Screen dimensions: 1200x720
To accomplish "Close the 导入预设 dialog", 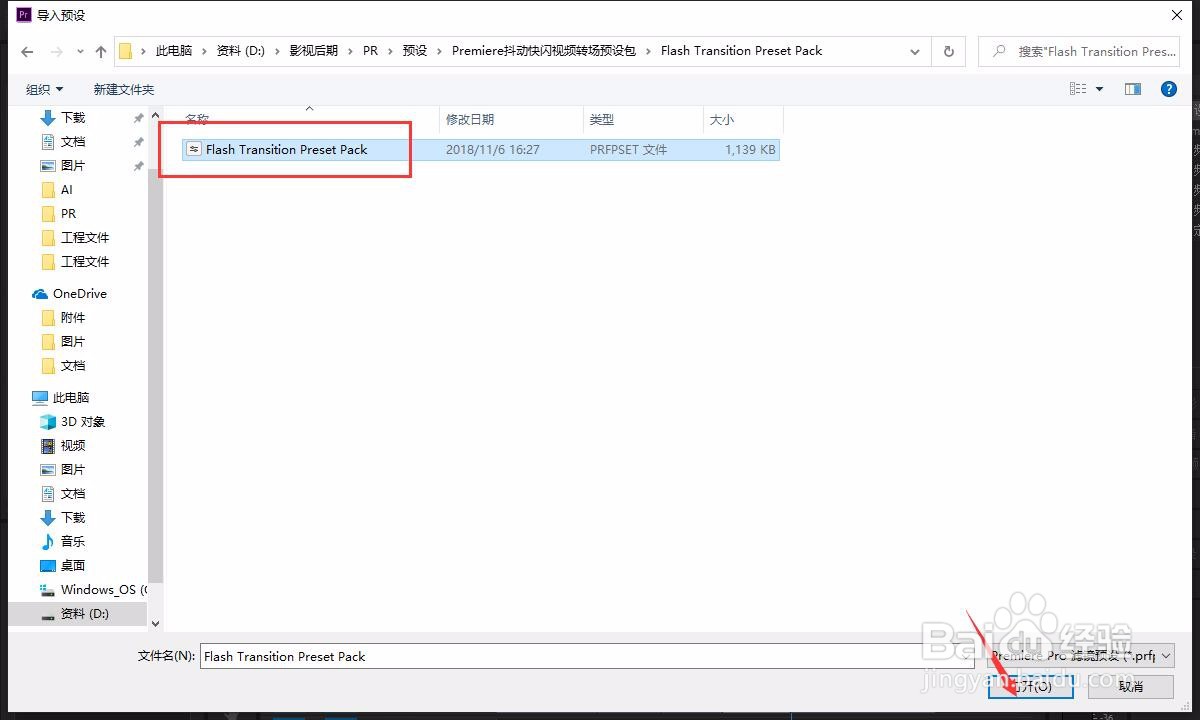I will 1176,15.
